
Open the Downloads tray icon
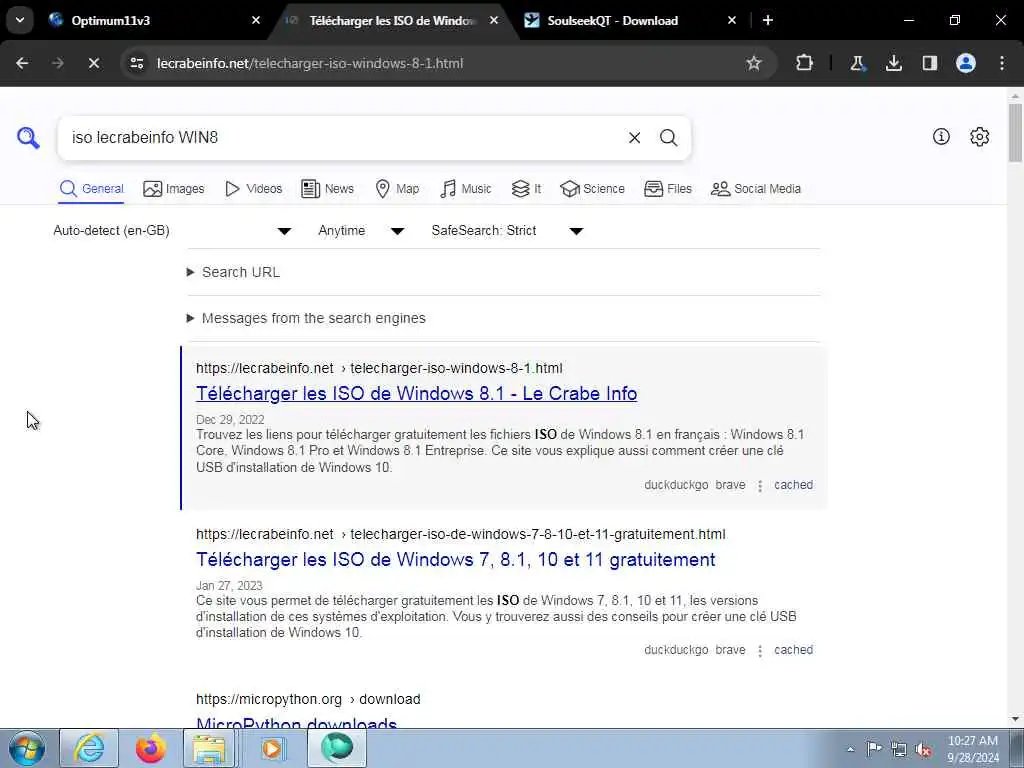click(893, 63)
